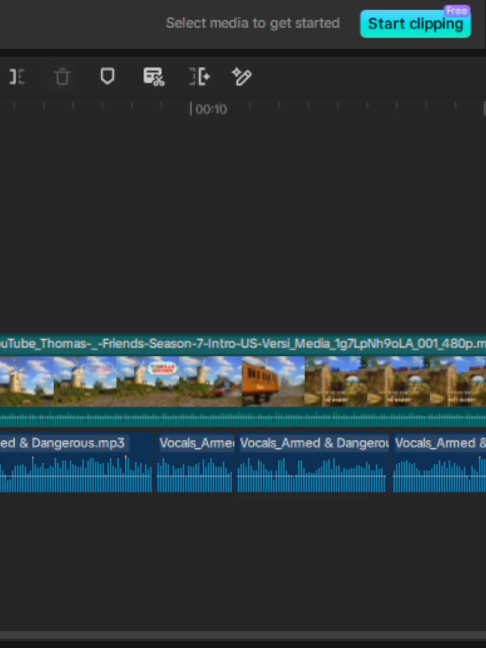Viewport: 486px width, 648px height.
Task: Click the Thomas logo windmill thumbnail frame
Action: click(x=148, y=381)
